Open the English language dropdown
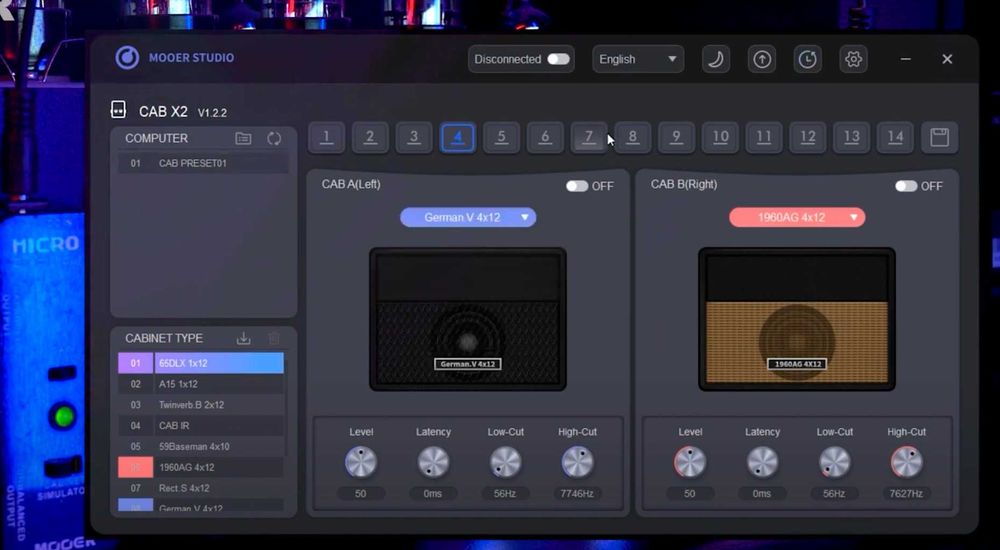This screenshot has height=550, width=1000. click(638, 59)
